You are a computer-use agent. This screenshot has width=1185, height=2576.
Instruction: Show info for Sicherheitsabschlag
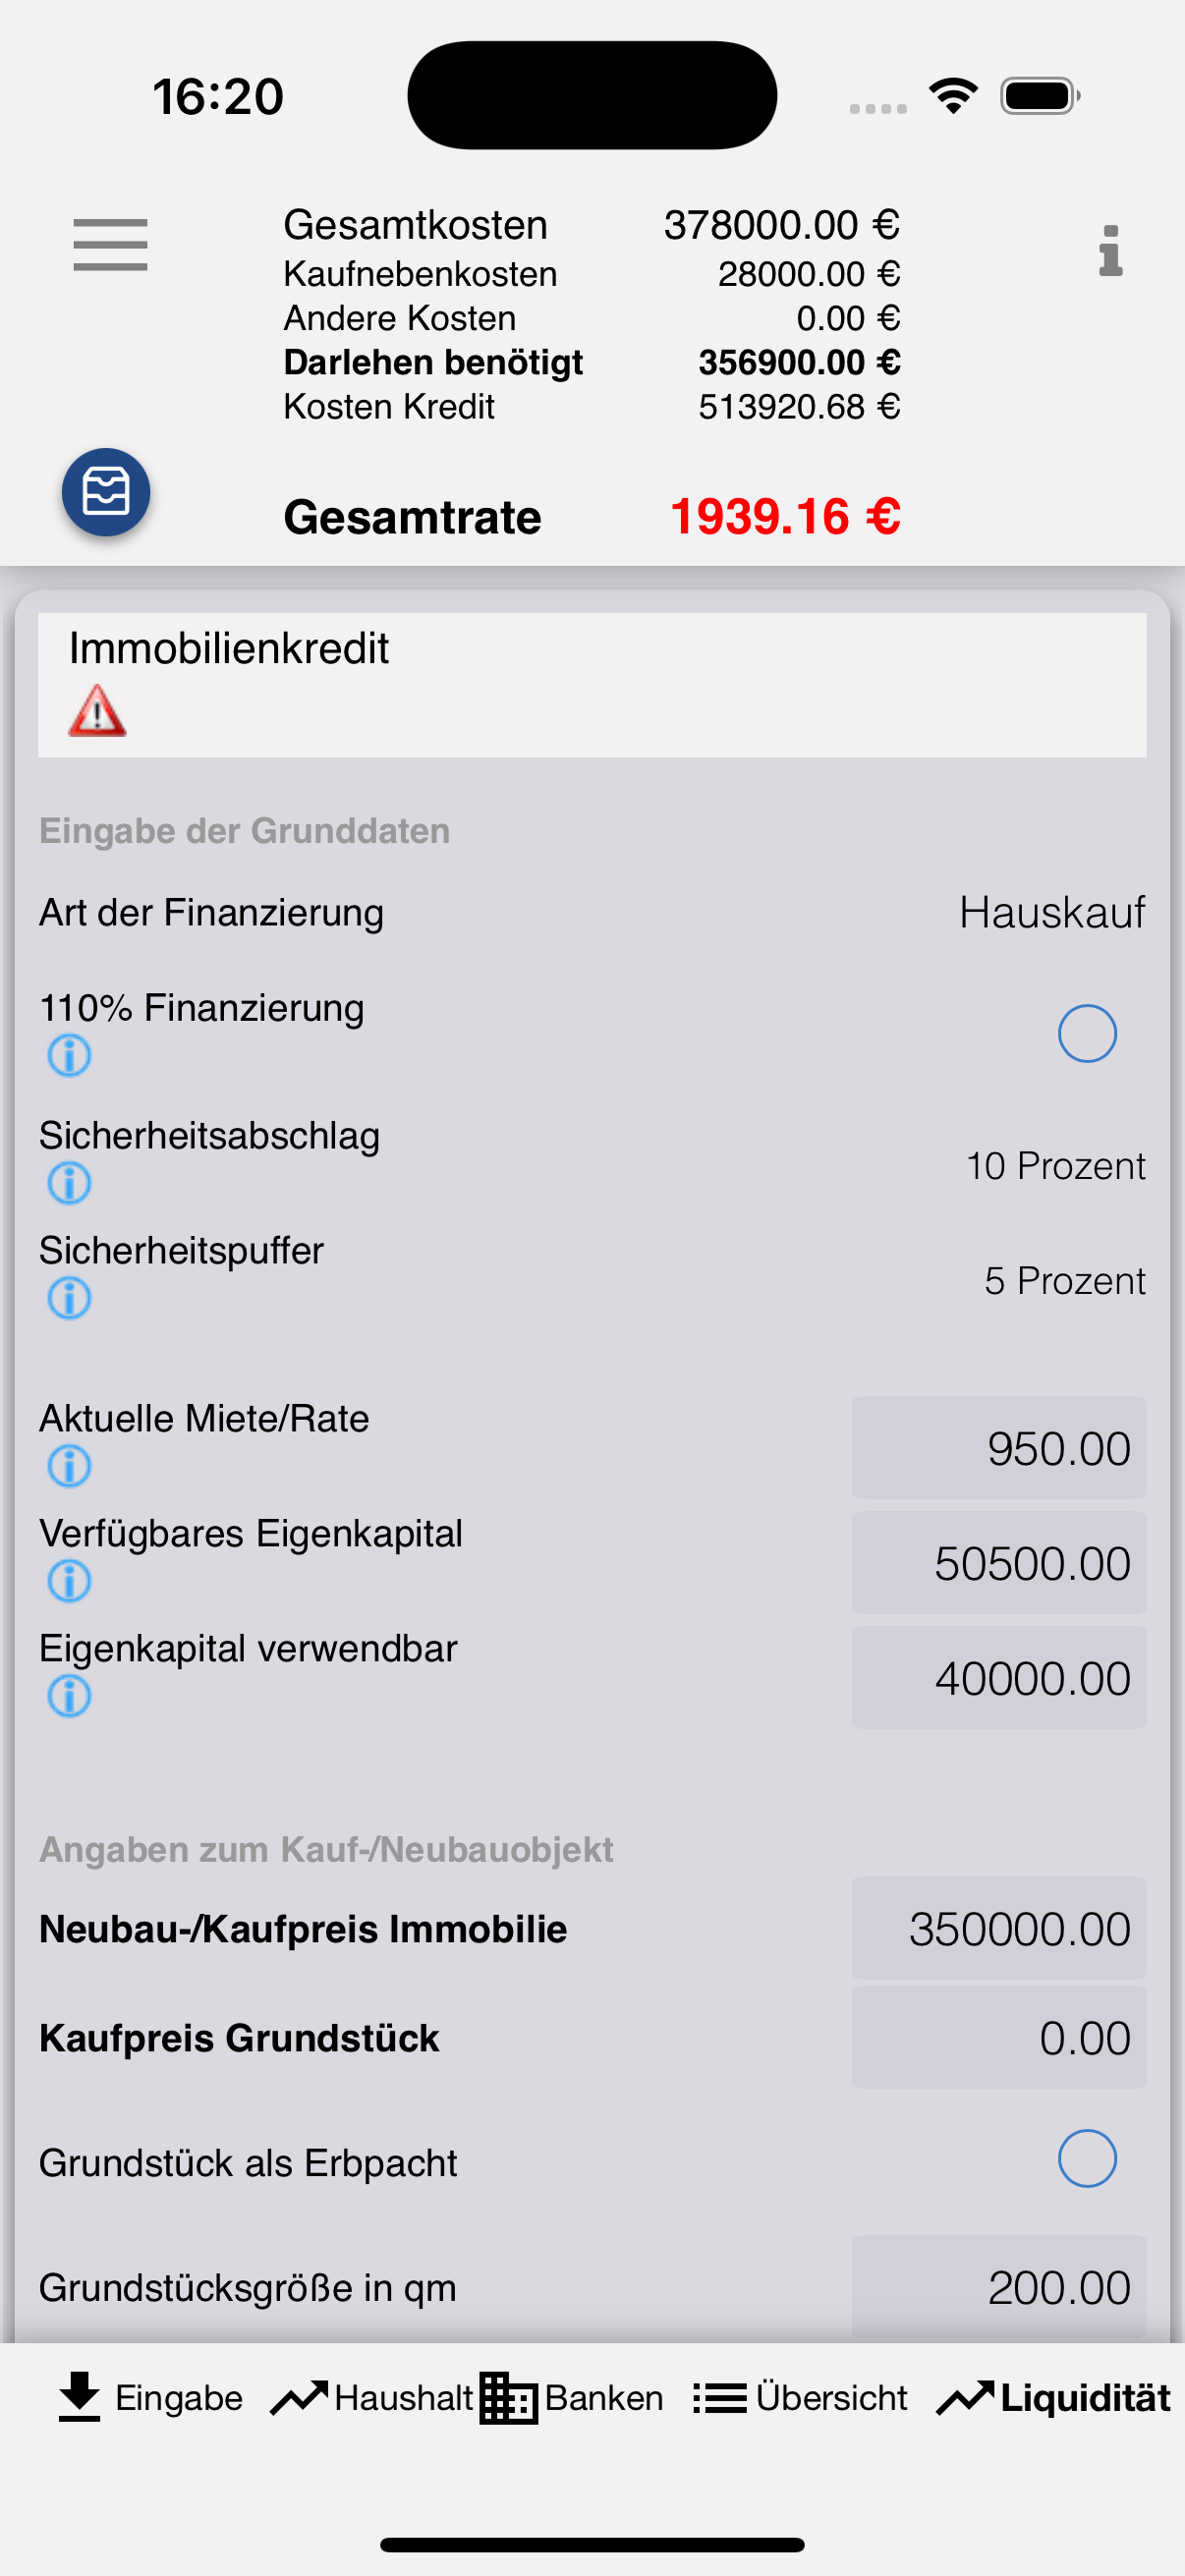pos(69,1183)
